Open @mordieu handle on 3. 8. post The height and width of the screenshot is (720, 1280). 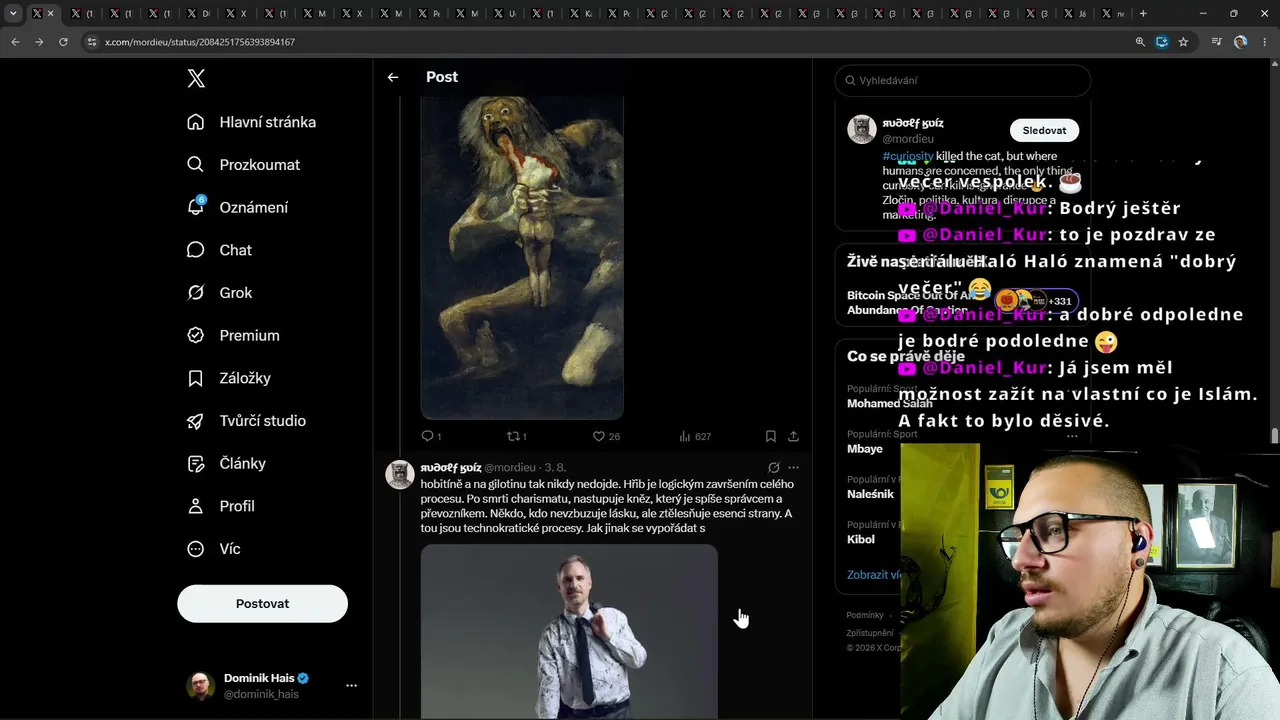tap(510, 467)
